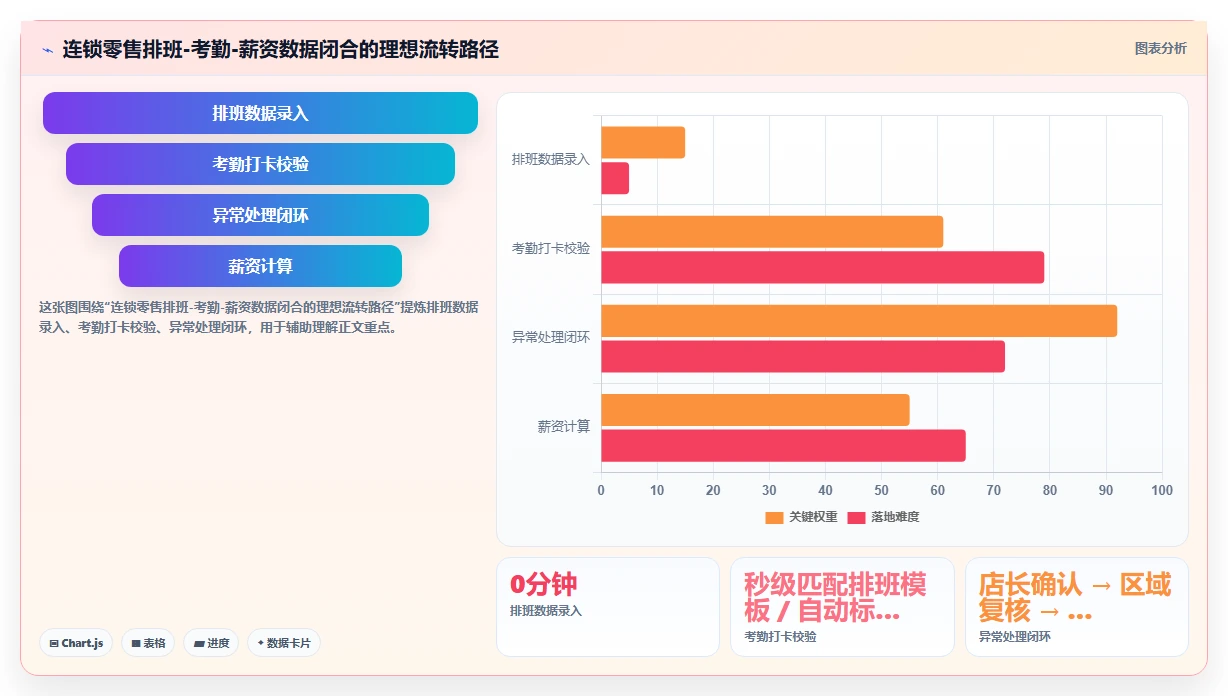Click red bar for 考勤打卡校验
Viewport: 1228px width, 696px height.
[x=822, y=267]
